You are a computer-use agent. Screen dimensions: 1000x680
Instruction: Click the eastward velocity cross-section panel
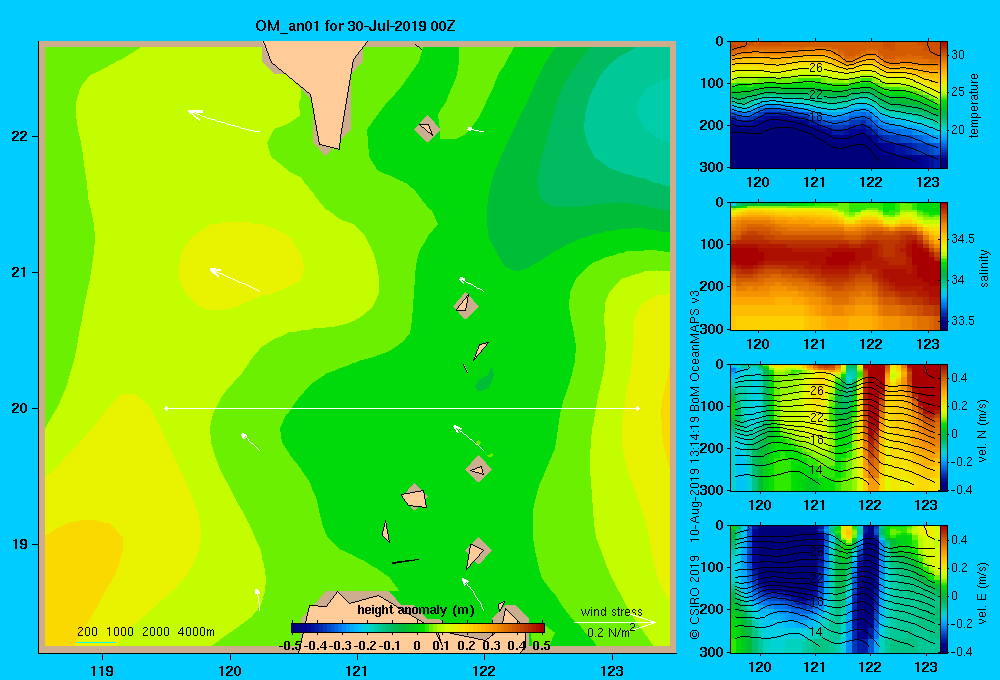pos(834,589)
